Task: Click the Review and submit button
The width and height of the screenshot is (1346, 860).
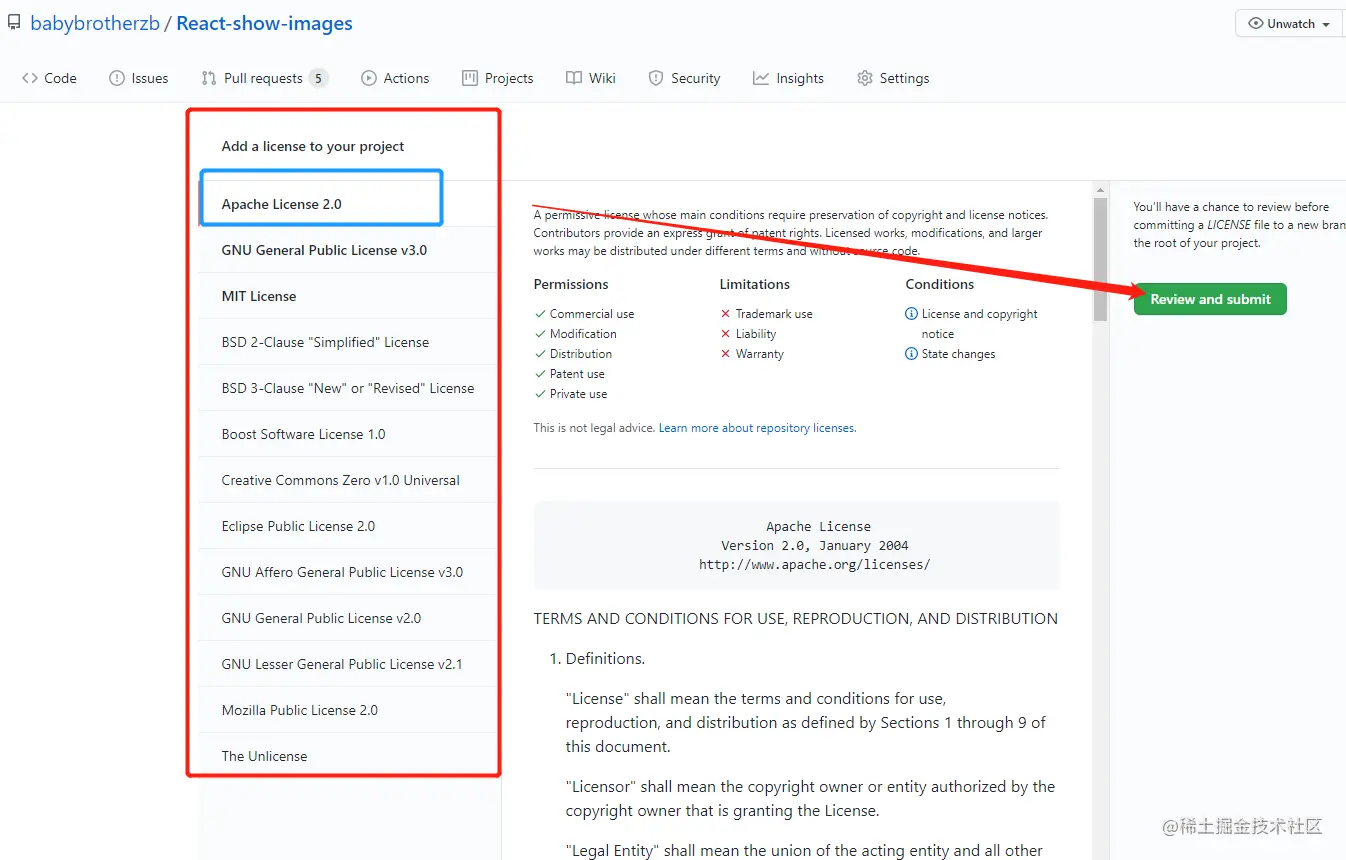Action: [1210, 299]
